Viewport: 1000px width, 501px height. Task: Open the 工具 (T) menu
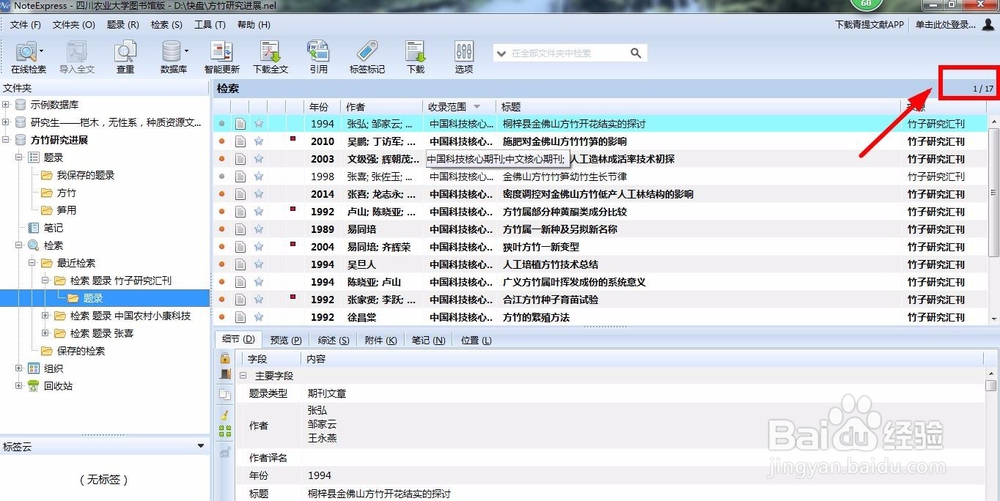210,25
